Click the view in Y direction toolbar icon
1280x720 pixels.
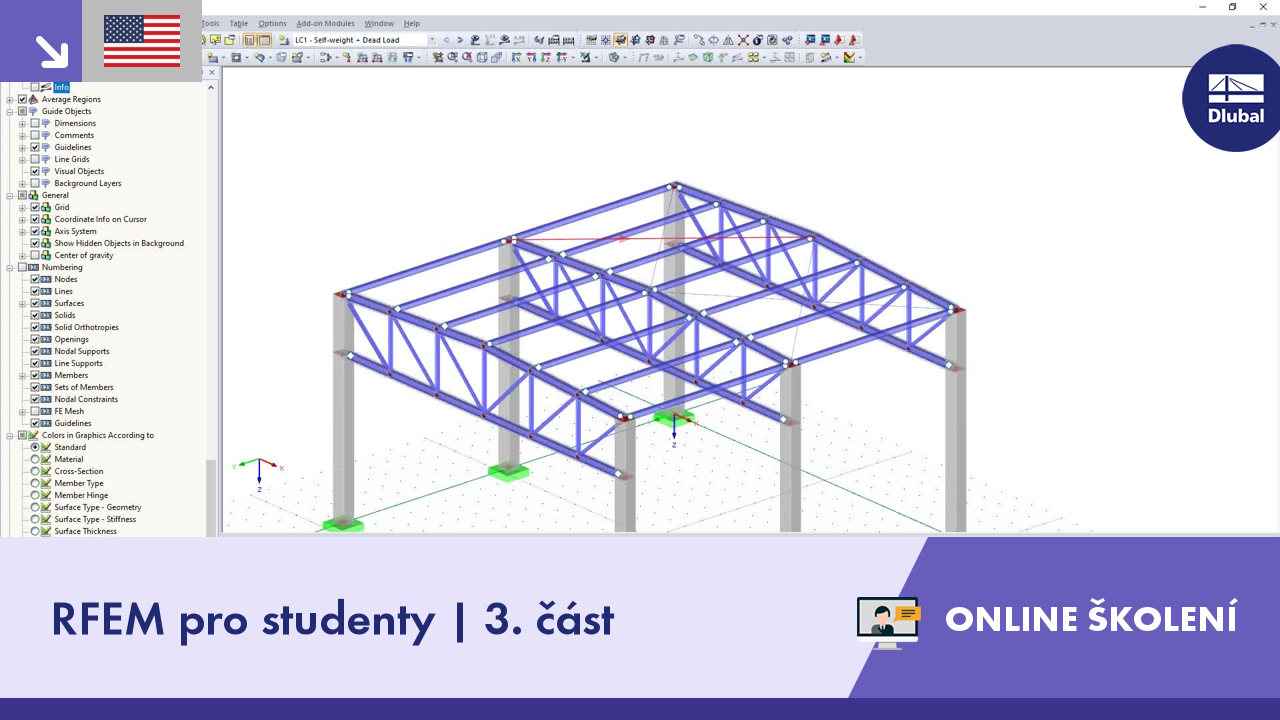tap(531, 58)
